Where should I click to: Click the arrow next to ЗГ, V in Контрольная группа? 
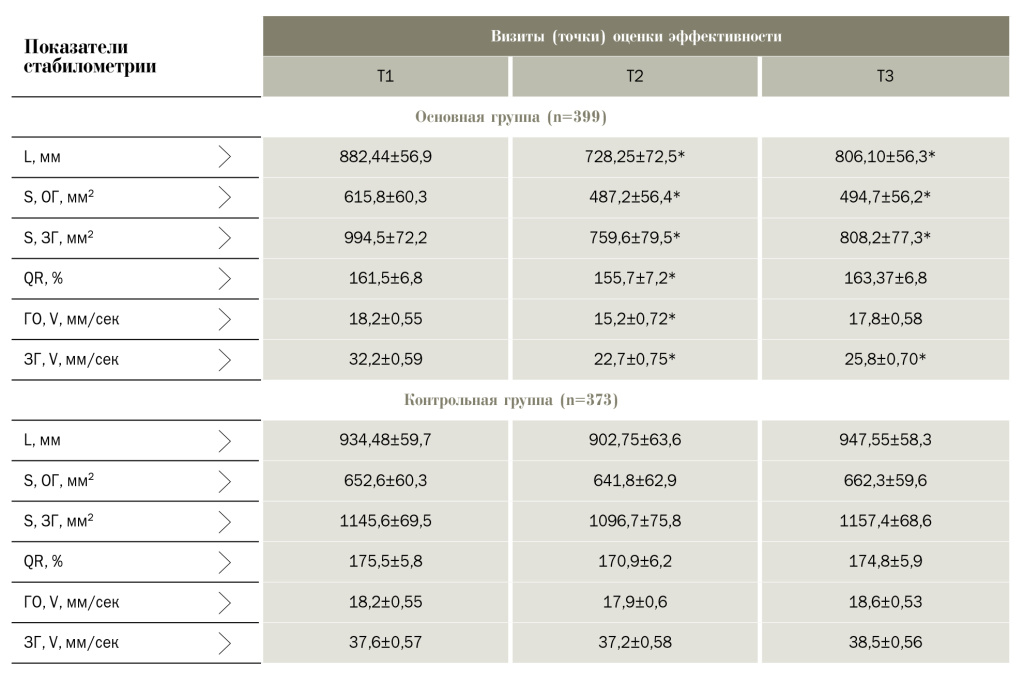tap(224, 642)
